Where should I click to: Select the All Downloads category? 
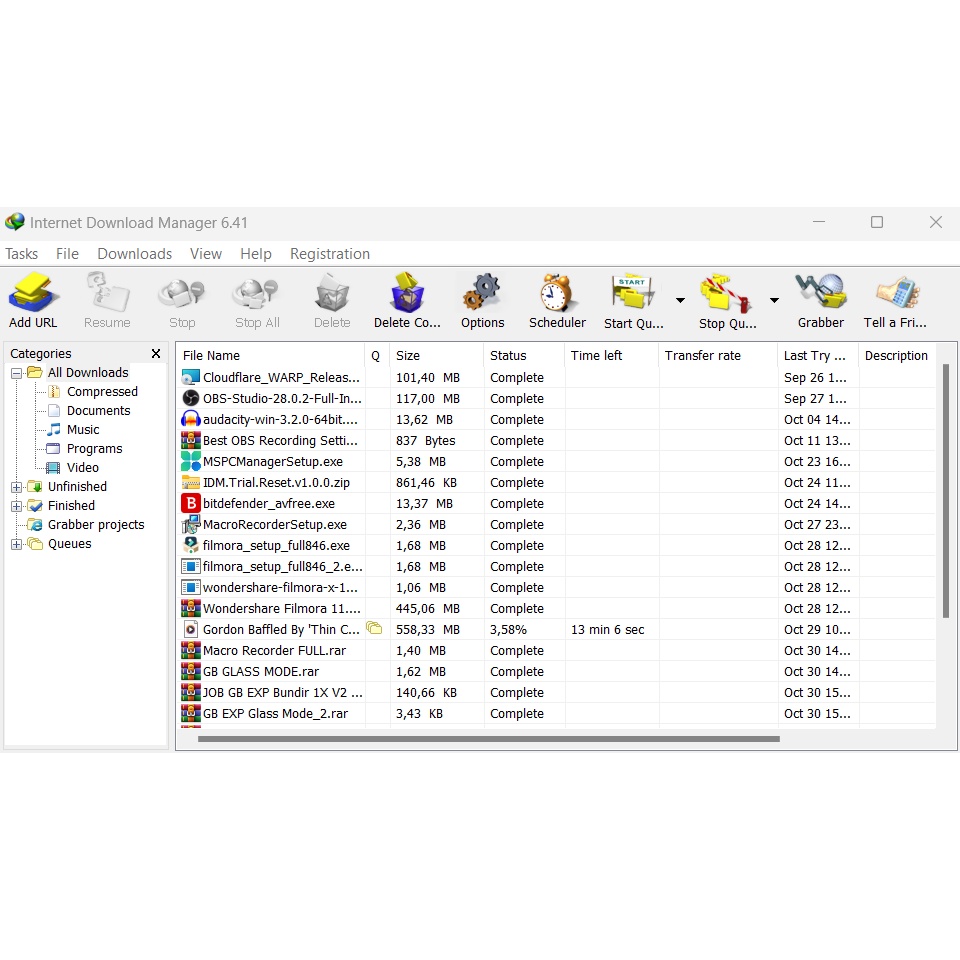[x=88, y=372]
